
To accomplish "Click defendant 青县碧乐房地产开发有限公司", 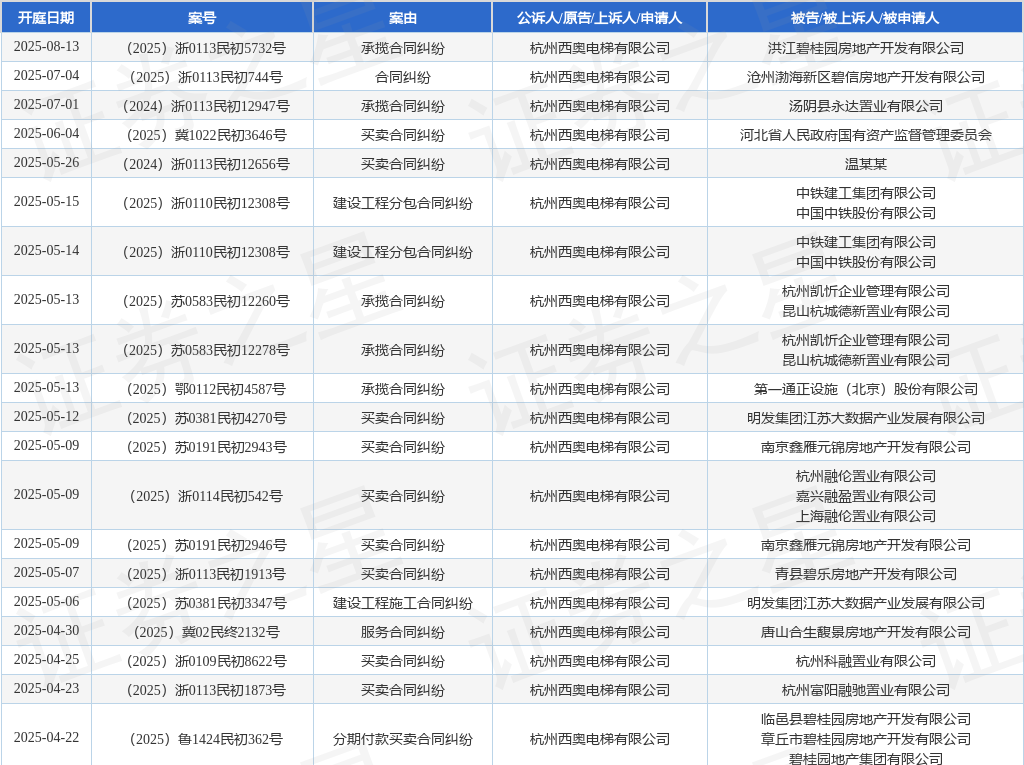I will [866, 574].
